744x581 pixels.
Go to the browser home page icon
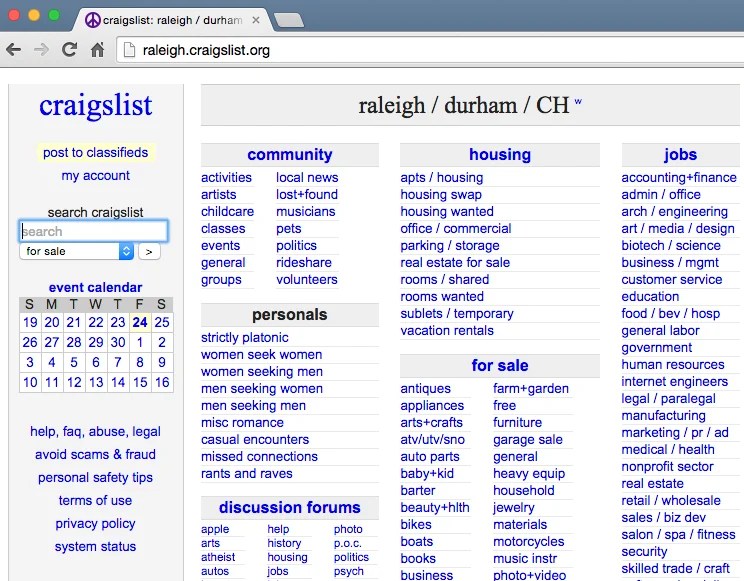click(x=97, y=49)
